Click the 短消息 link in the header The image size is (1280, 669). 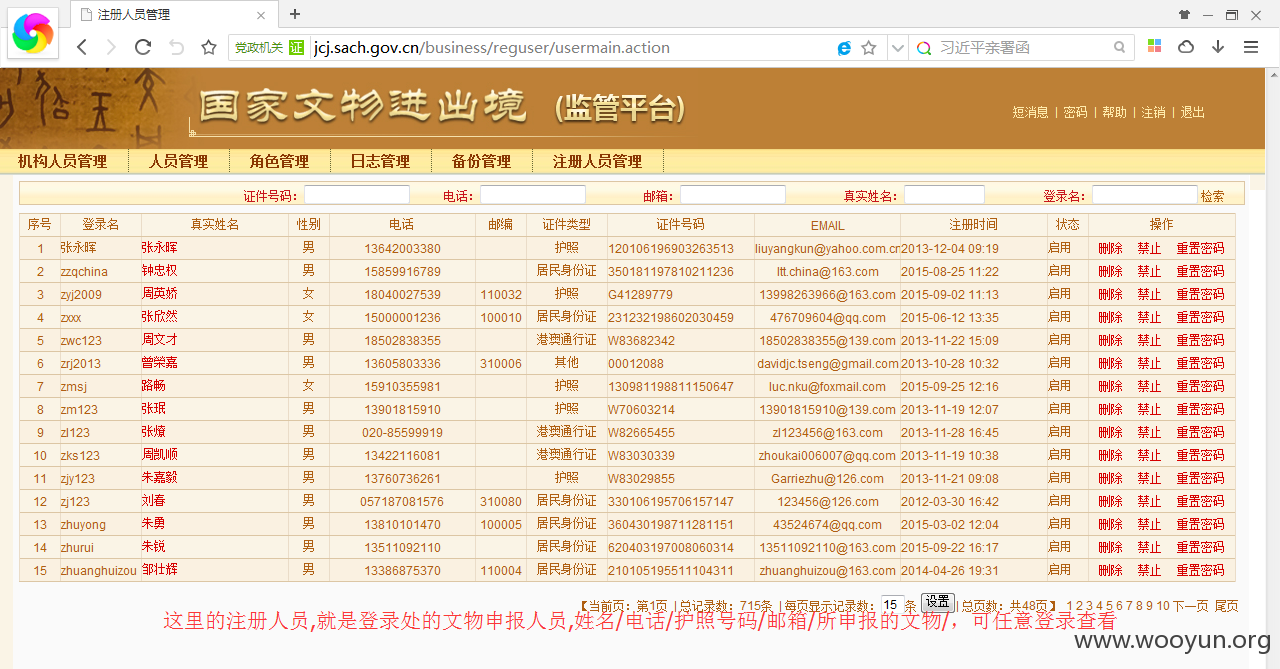point(1030,112)
